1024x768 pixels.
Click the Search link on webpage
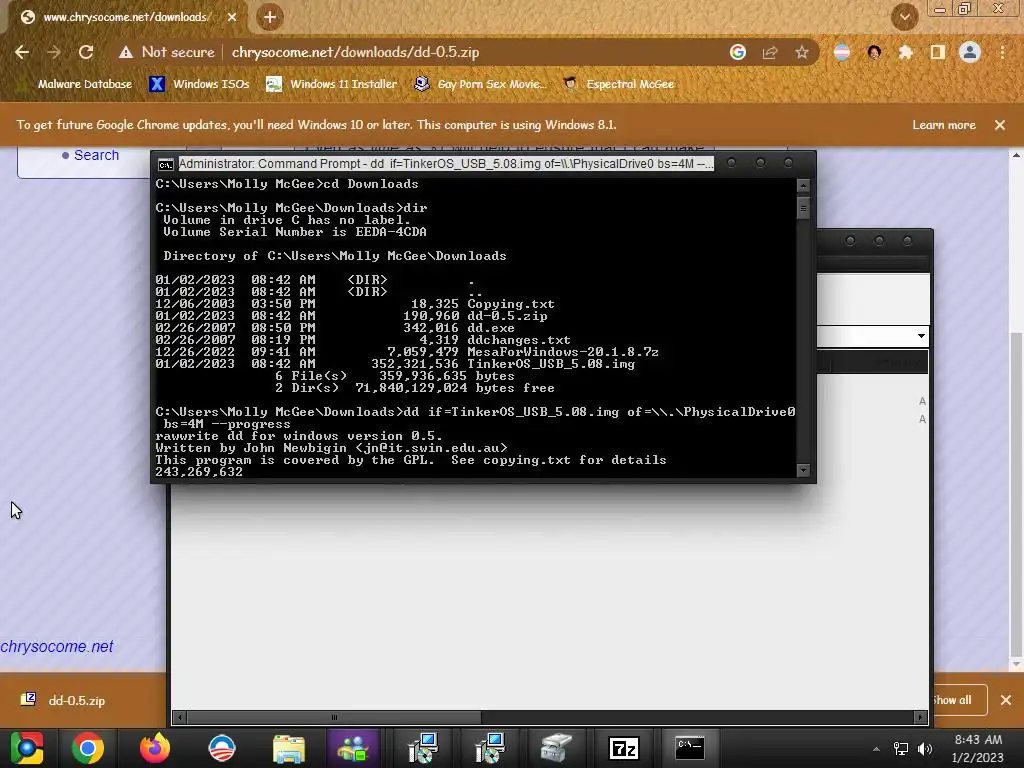96,155
